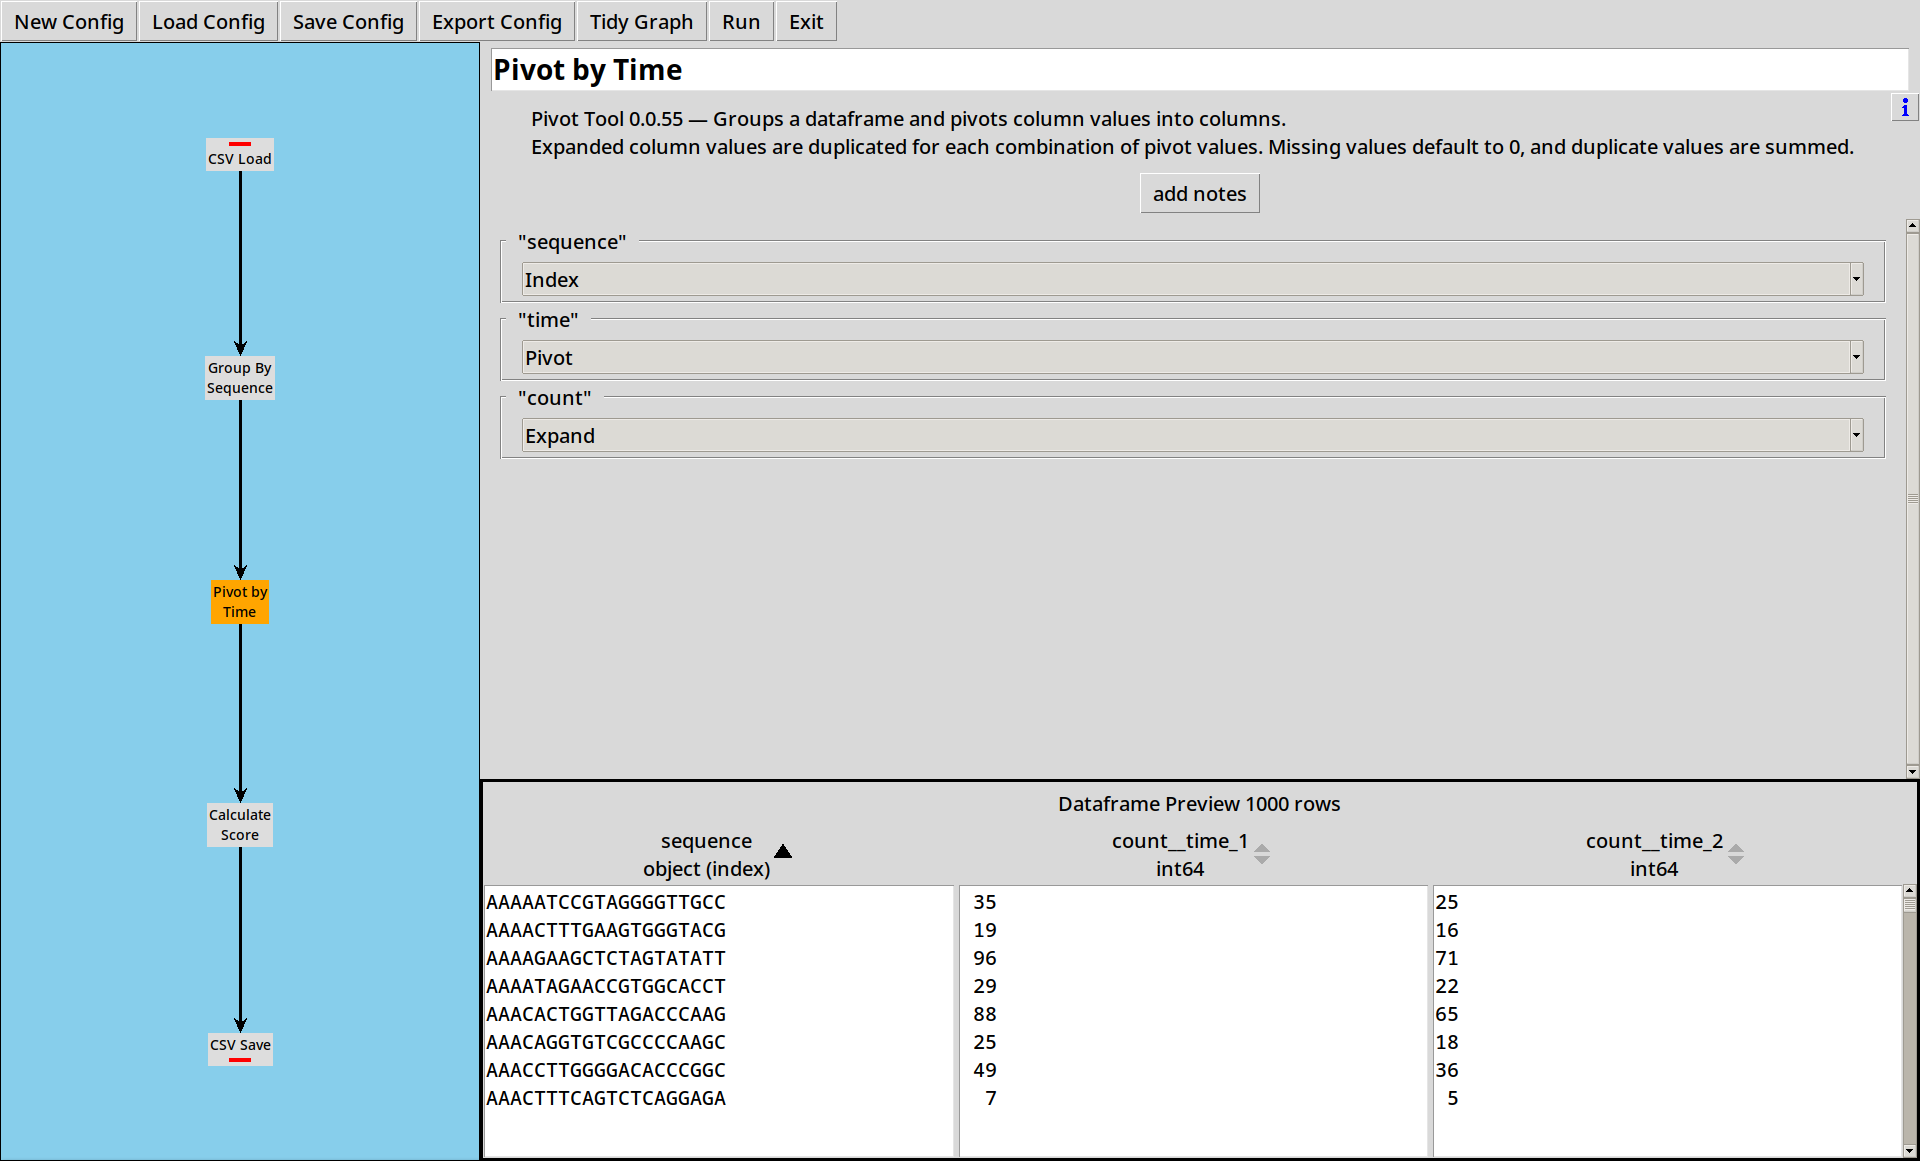This screenshot has width=1920, height=1161.
Task: Sort by sequence column arrow
Action: (x=783, y=851)
